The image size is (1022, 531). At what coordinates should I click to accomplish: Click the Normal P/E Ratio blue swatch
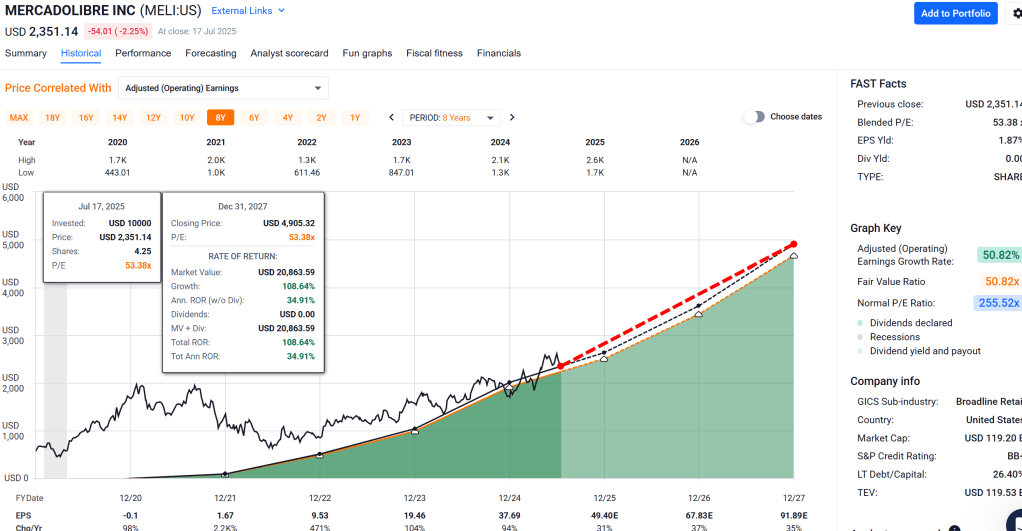(997, 303)
